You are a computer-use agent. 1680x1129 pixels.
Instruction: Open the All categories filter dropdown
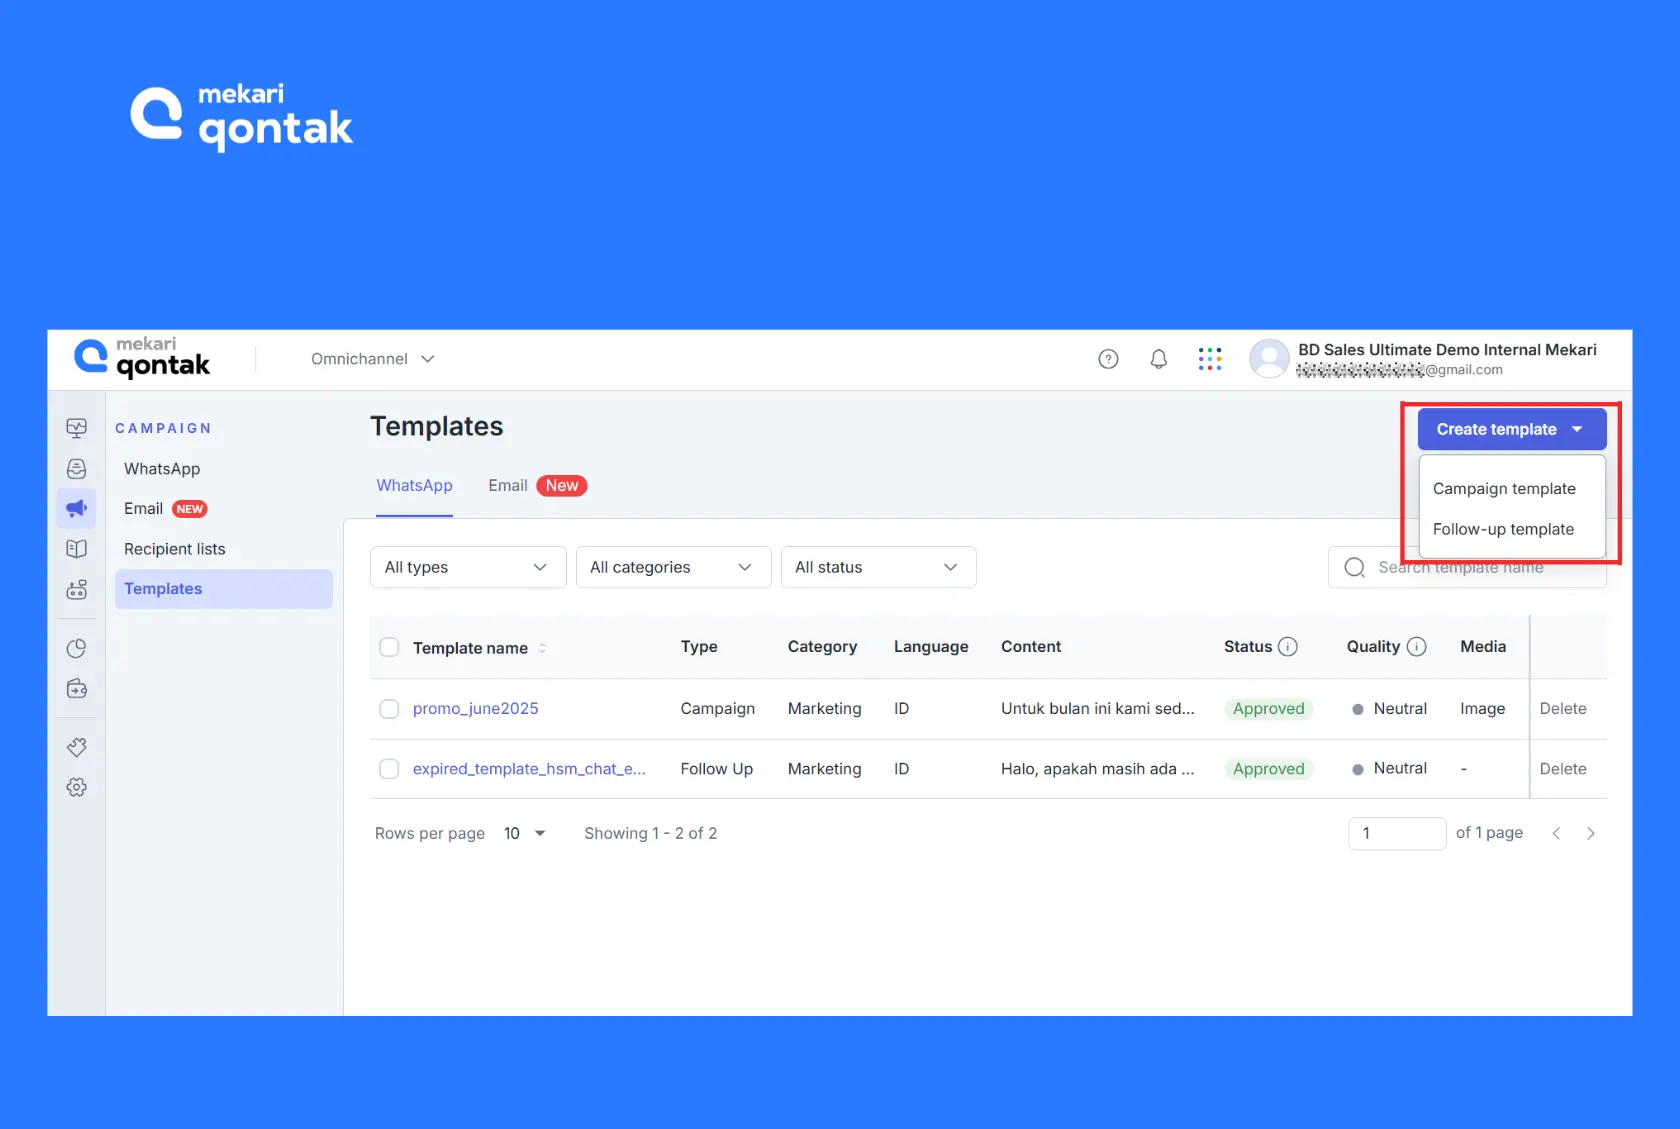673,567
